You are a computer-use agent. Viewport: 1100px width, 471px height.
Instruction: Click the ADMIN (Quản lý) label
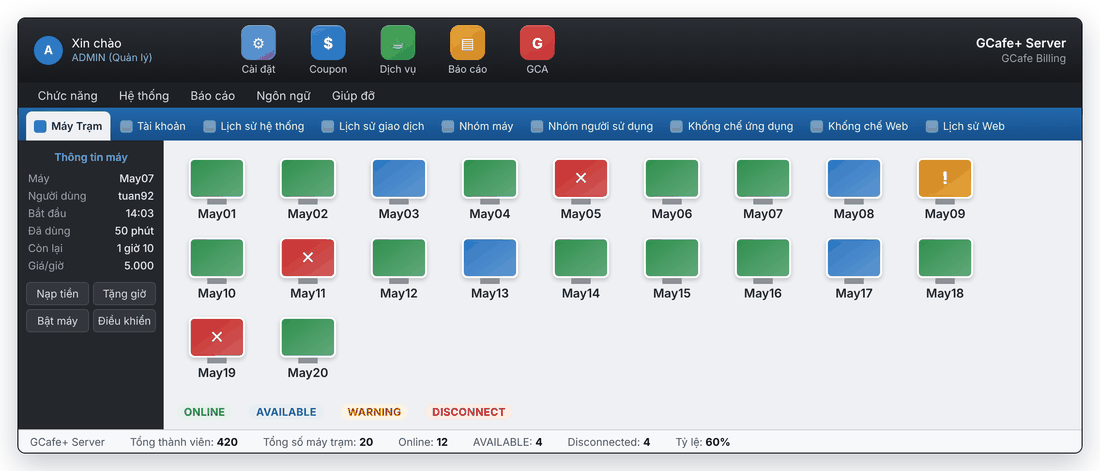point(112,58)
